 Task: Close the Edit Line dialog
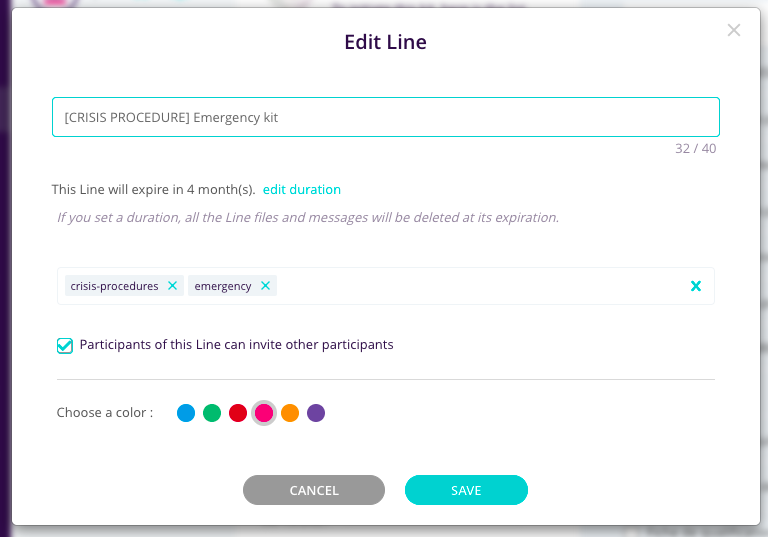point(734,30)
